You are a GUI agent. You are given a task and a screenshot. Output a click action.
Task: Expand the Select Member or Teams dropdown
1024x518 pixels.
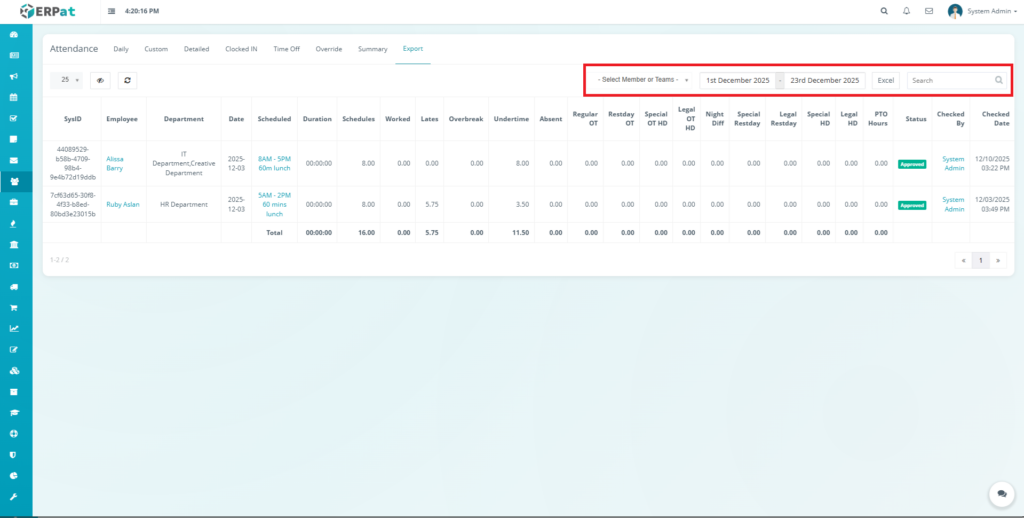pos(642,80)
